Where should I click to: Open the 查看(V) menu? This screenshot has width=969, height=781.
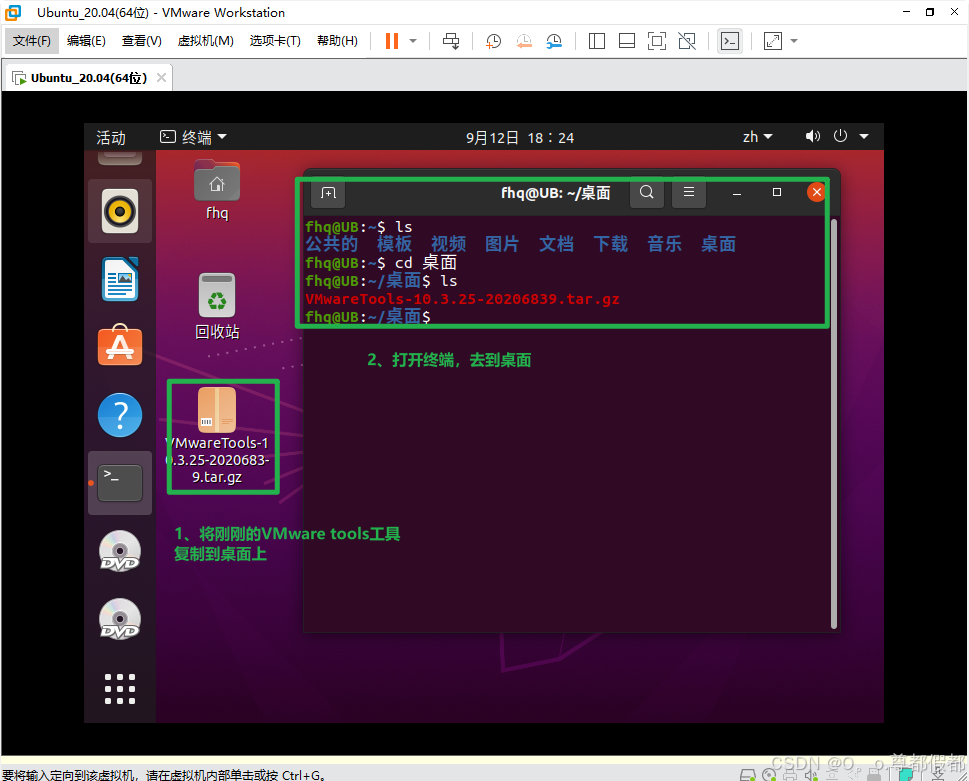[142, 41]
